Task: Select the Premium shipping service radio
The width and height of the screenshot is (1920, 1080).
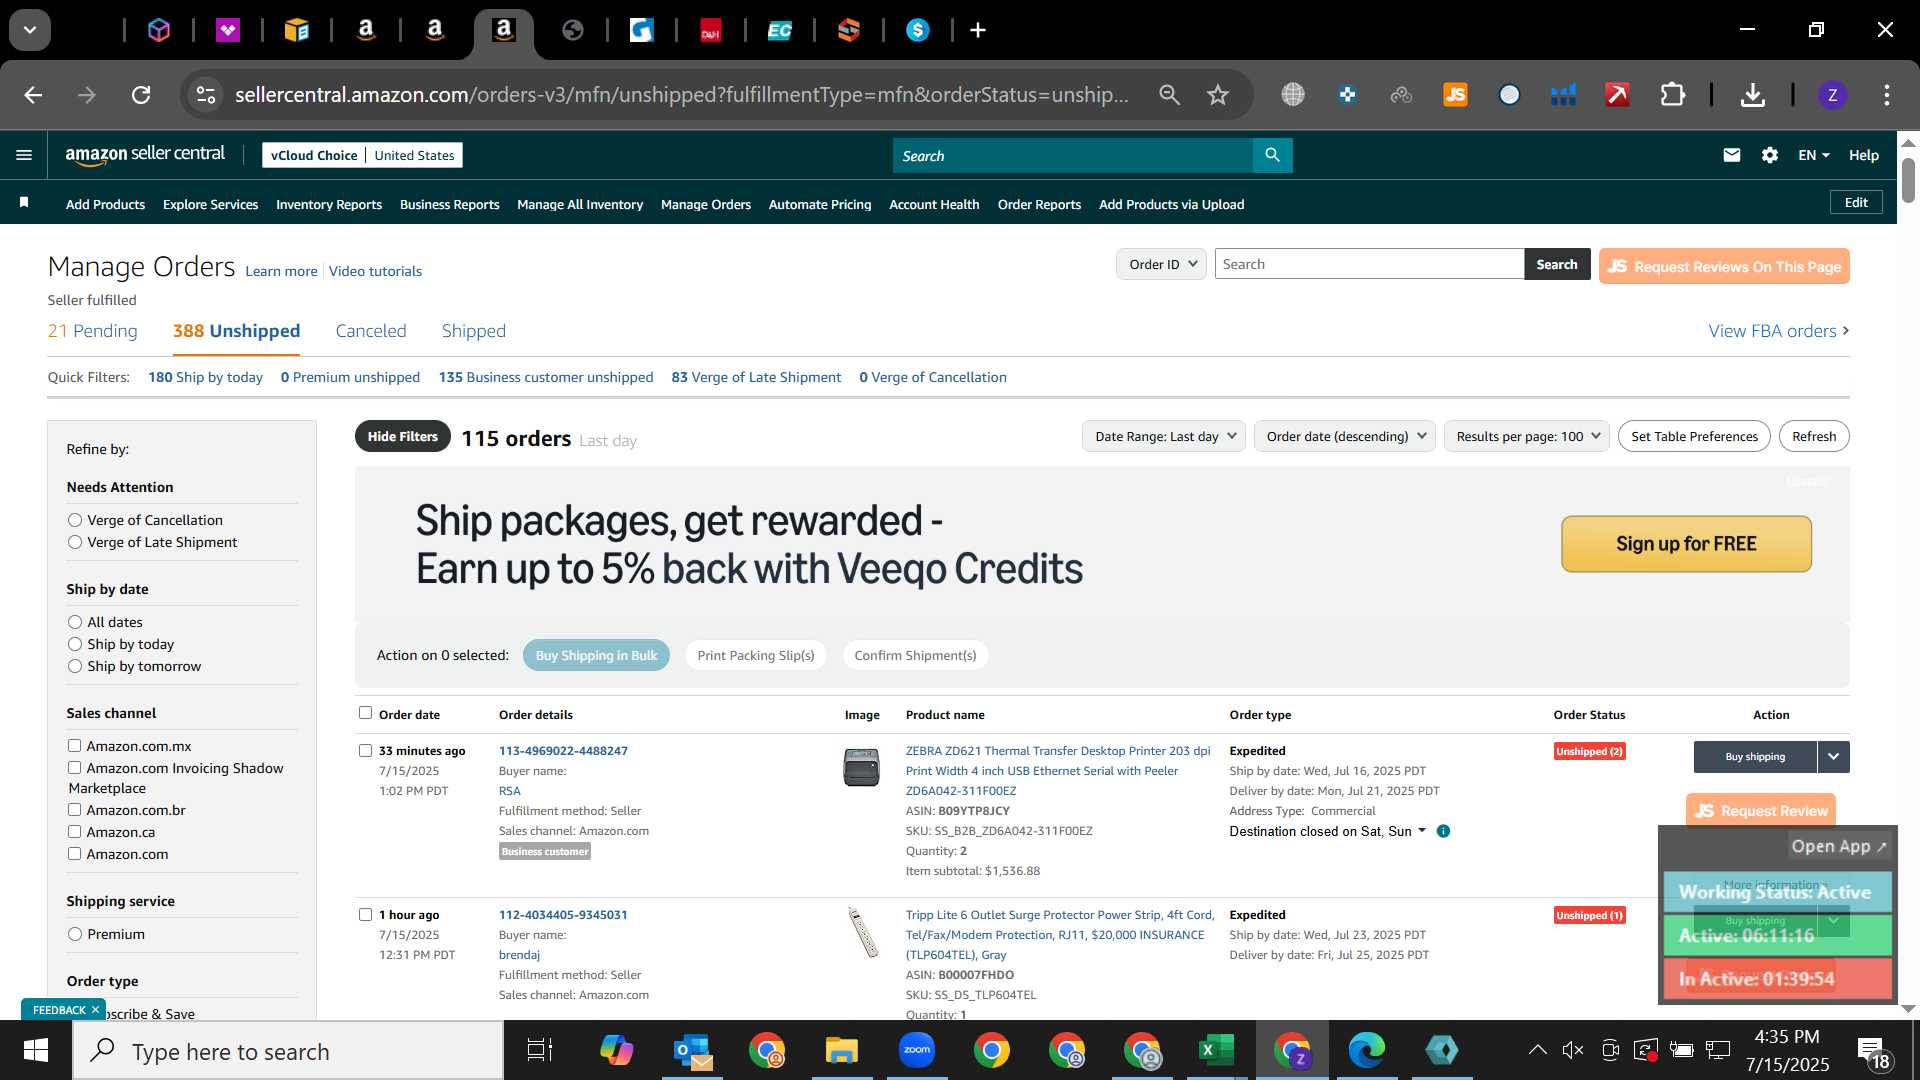Action: (x=75, y=934)
